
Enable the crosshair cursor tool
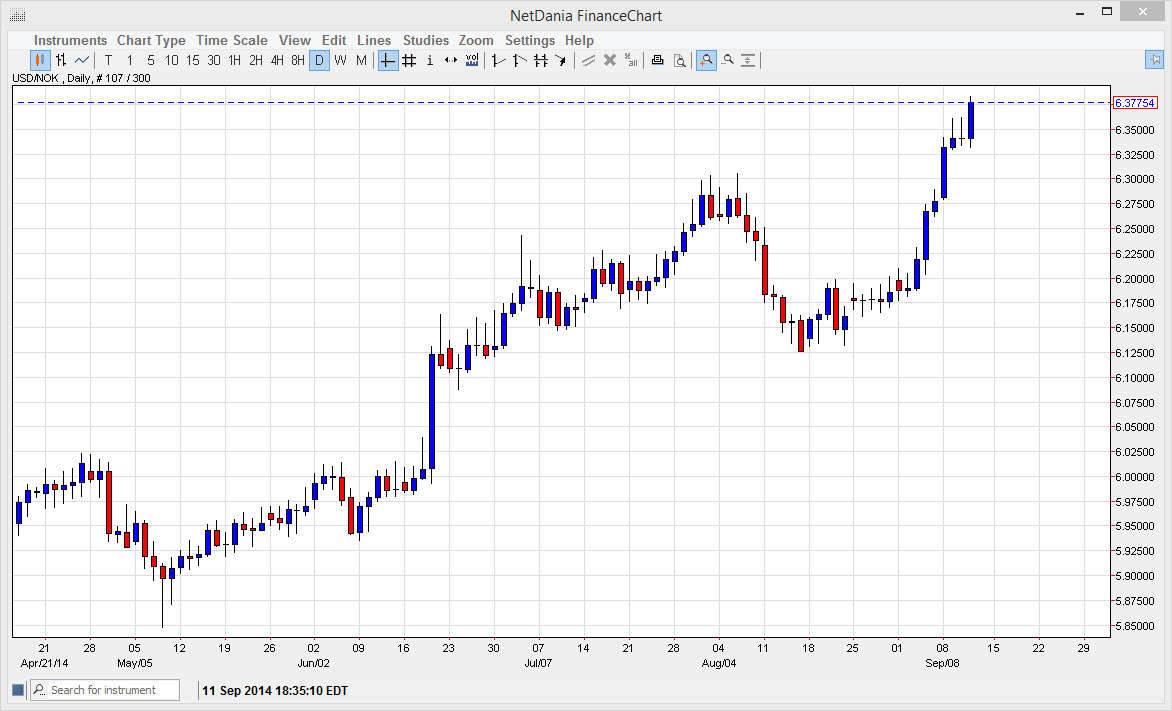point(386,60)
